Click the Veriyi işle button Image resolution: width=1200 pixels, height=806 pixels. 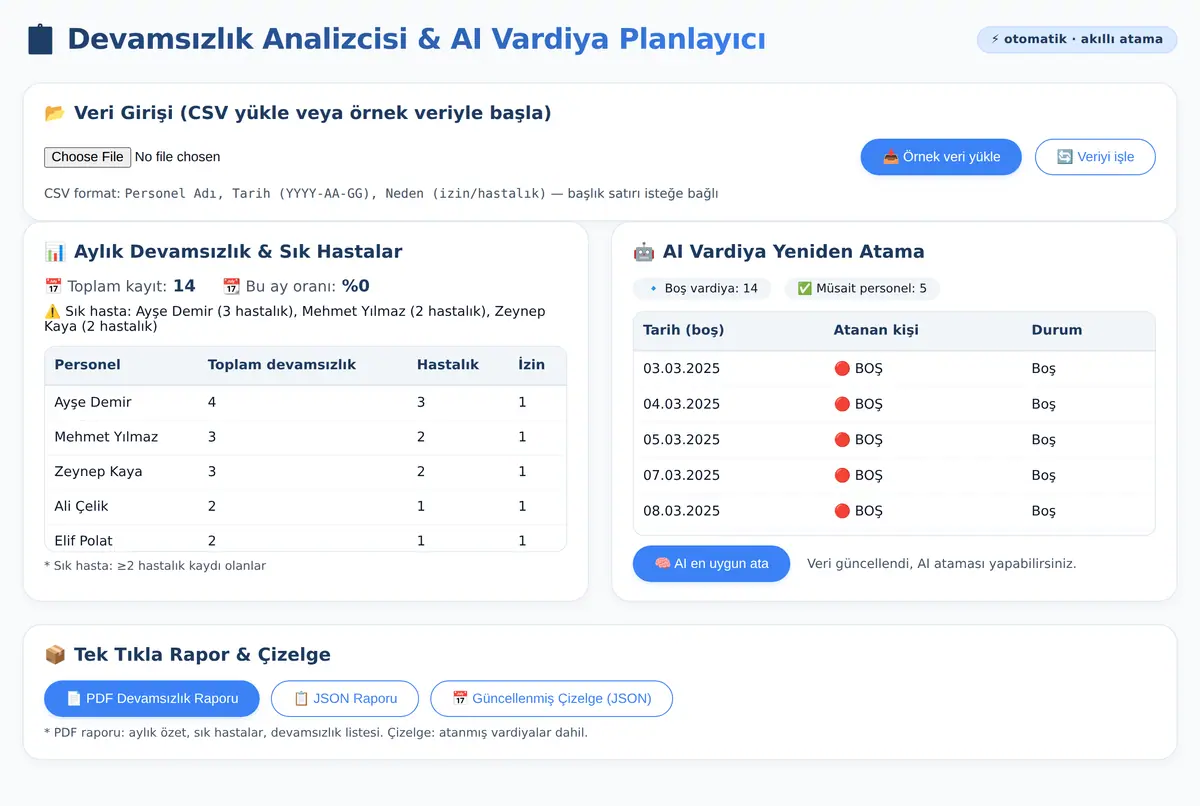[x=1095, y=157]
